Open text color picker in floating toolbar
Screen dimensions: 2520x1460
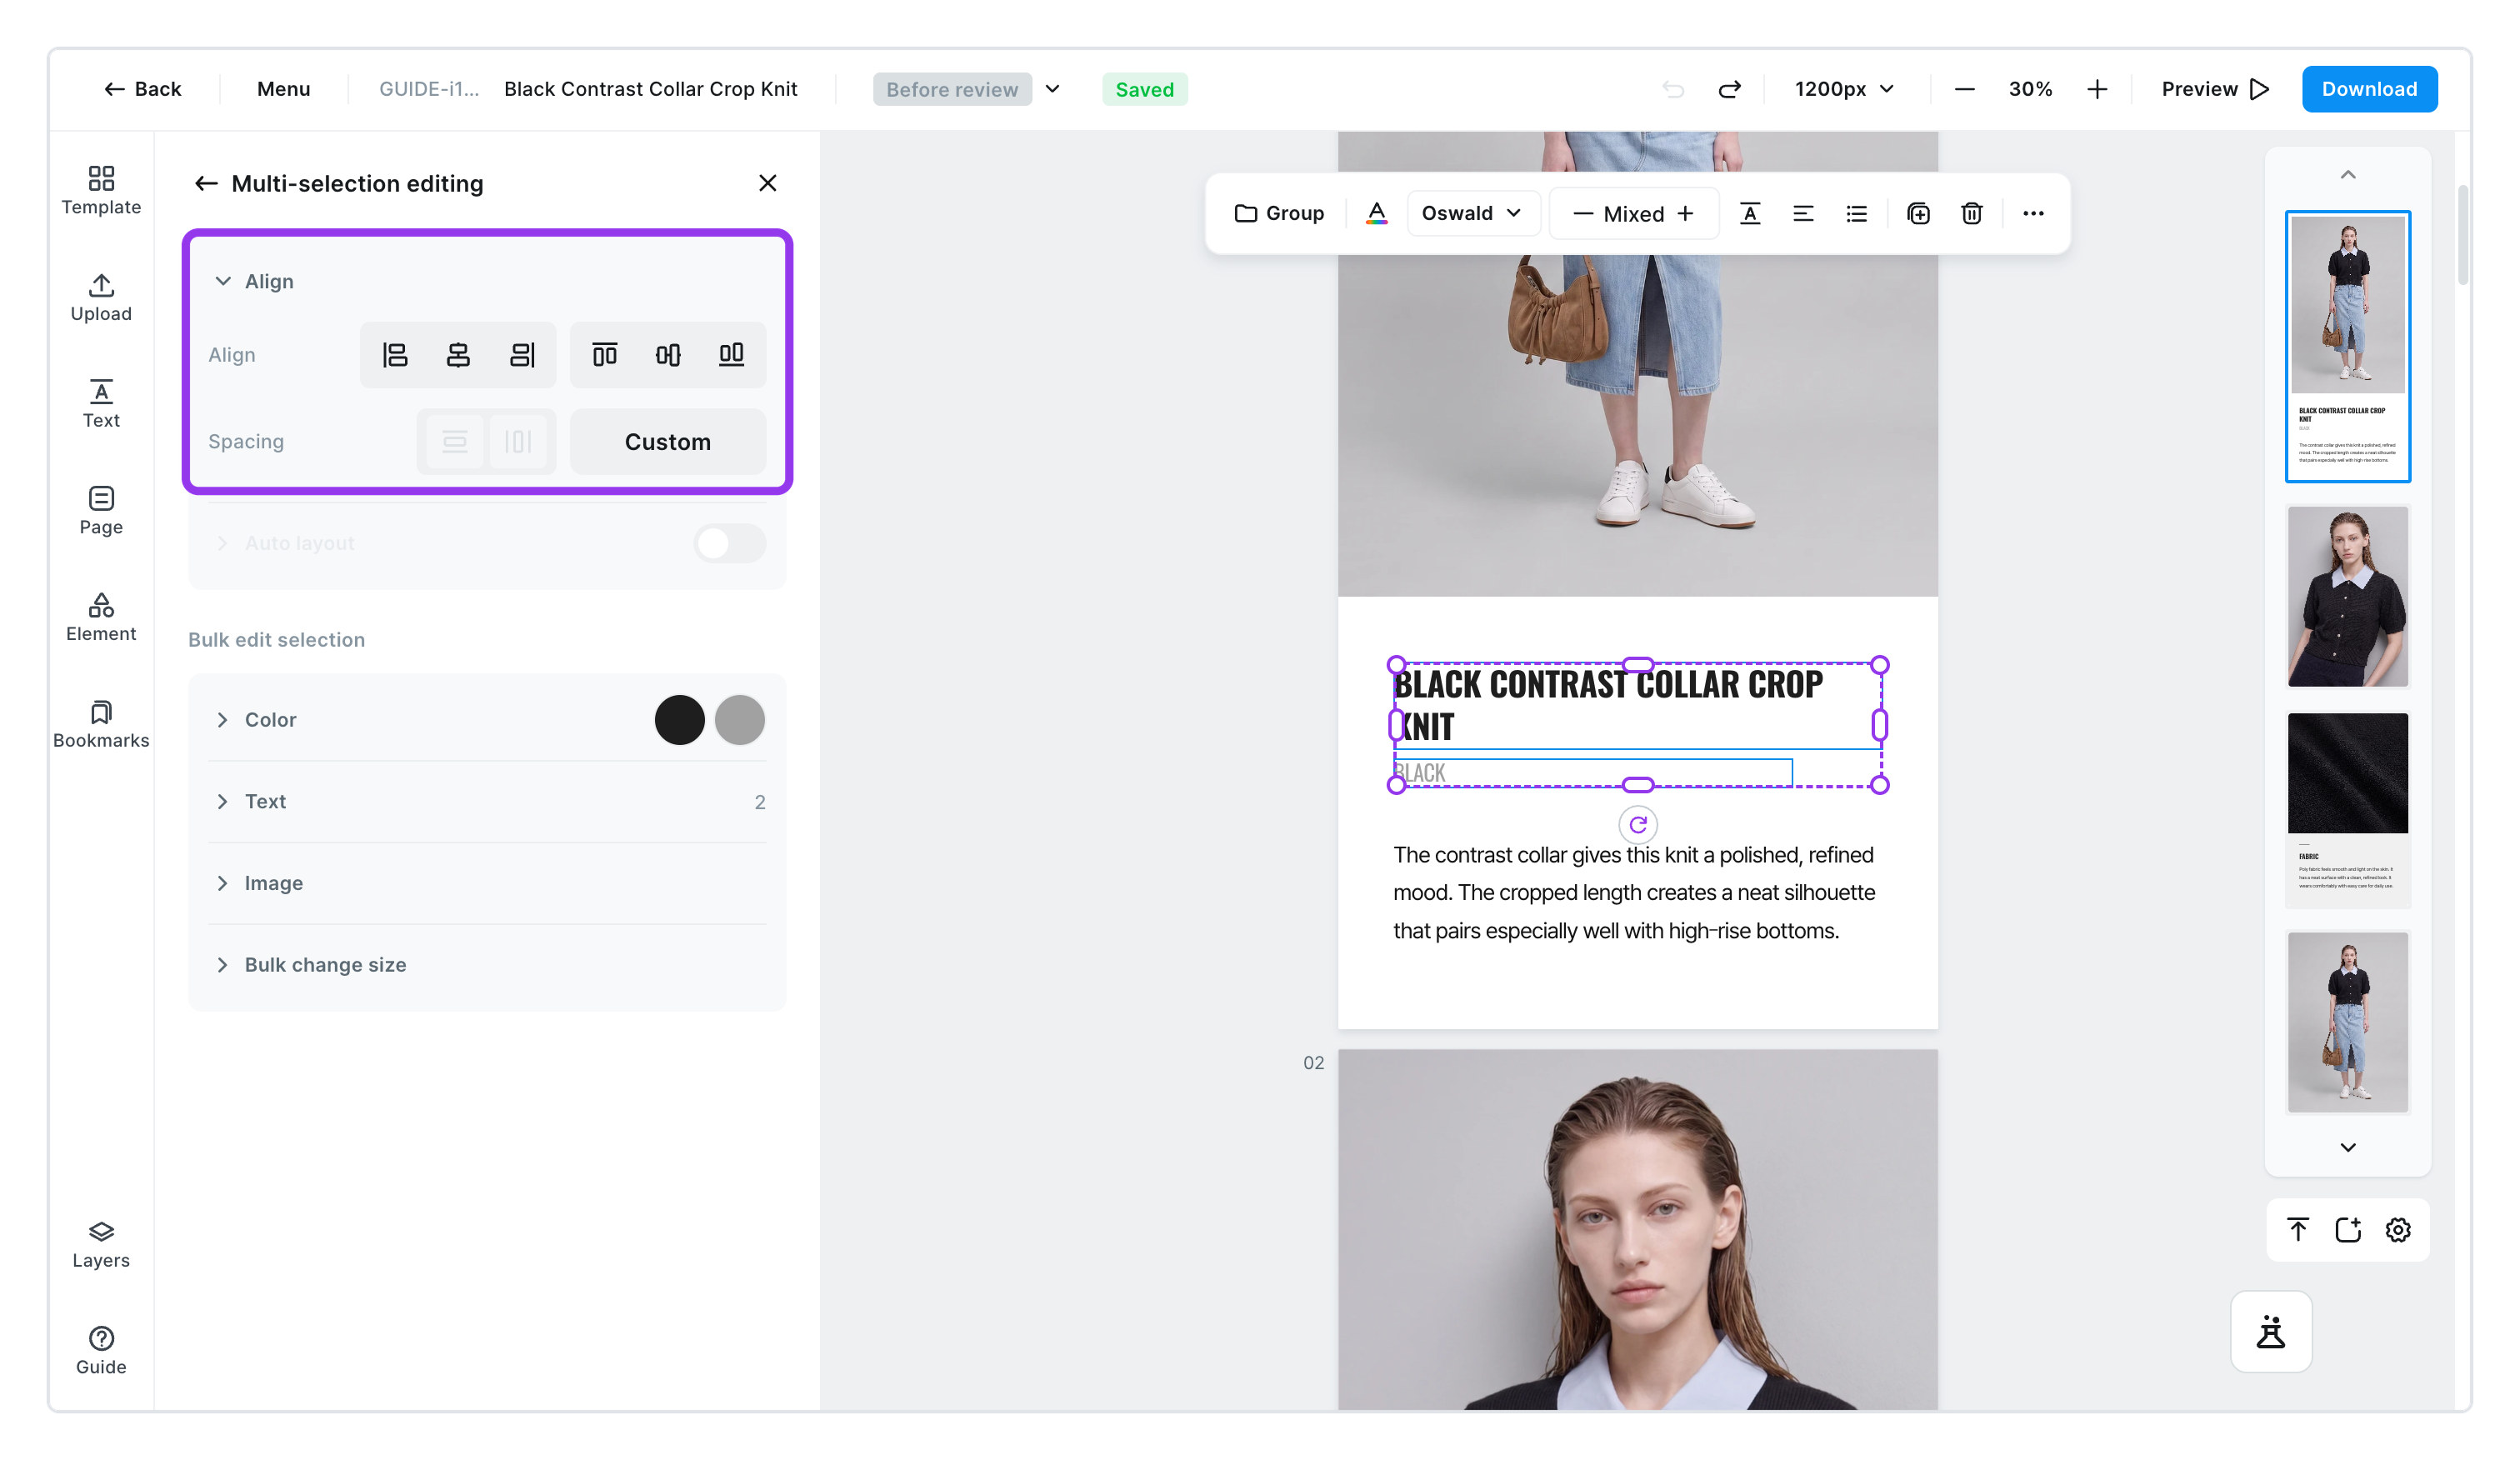tap(1377, 213)
